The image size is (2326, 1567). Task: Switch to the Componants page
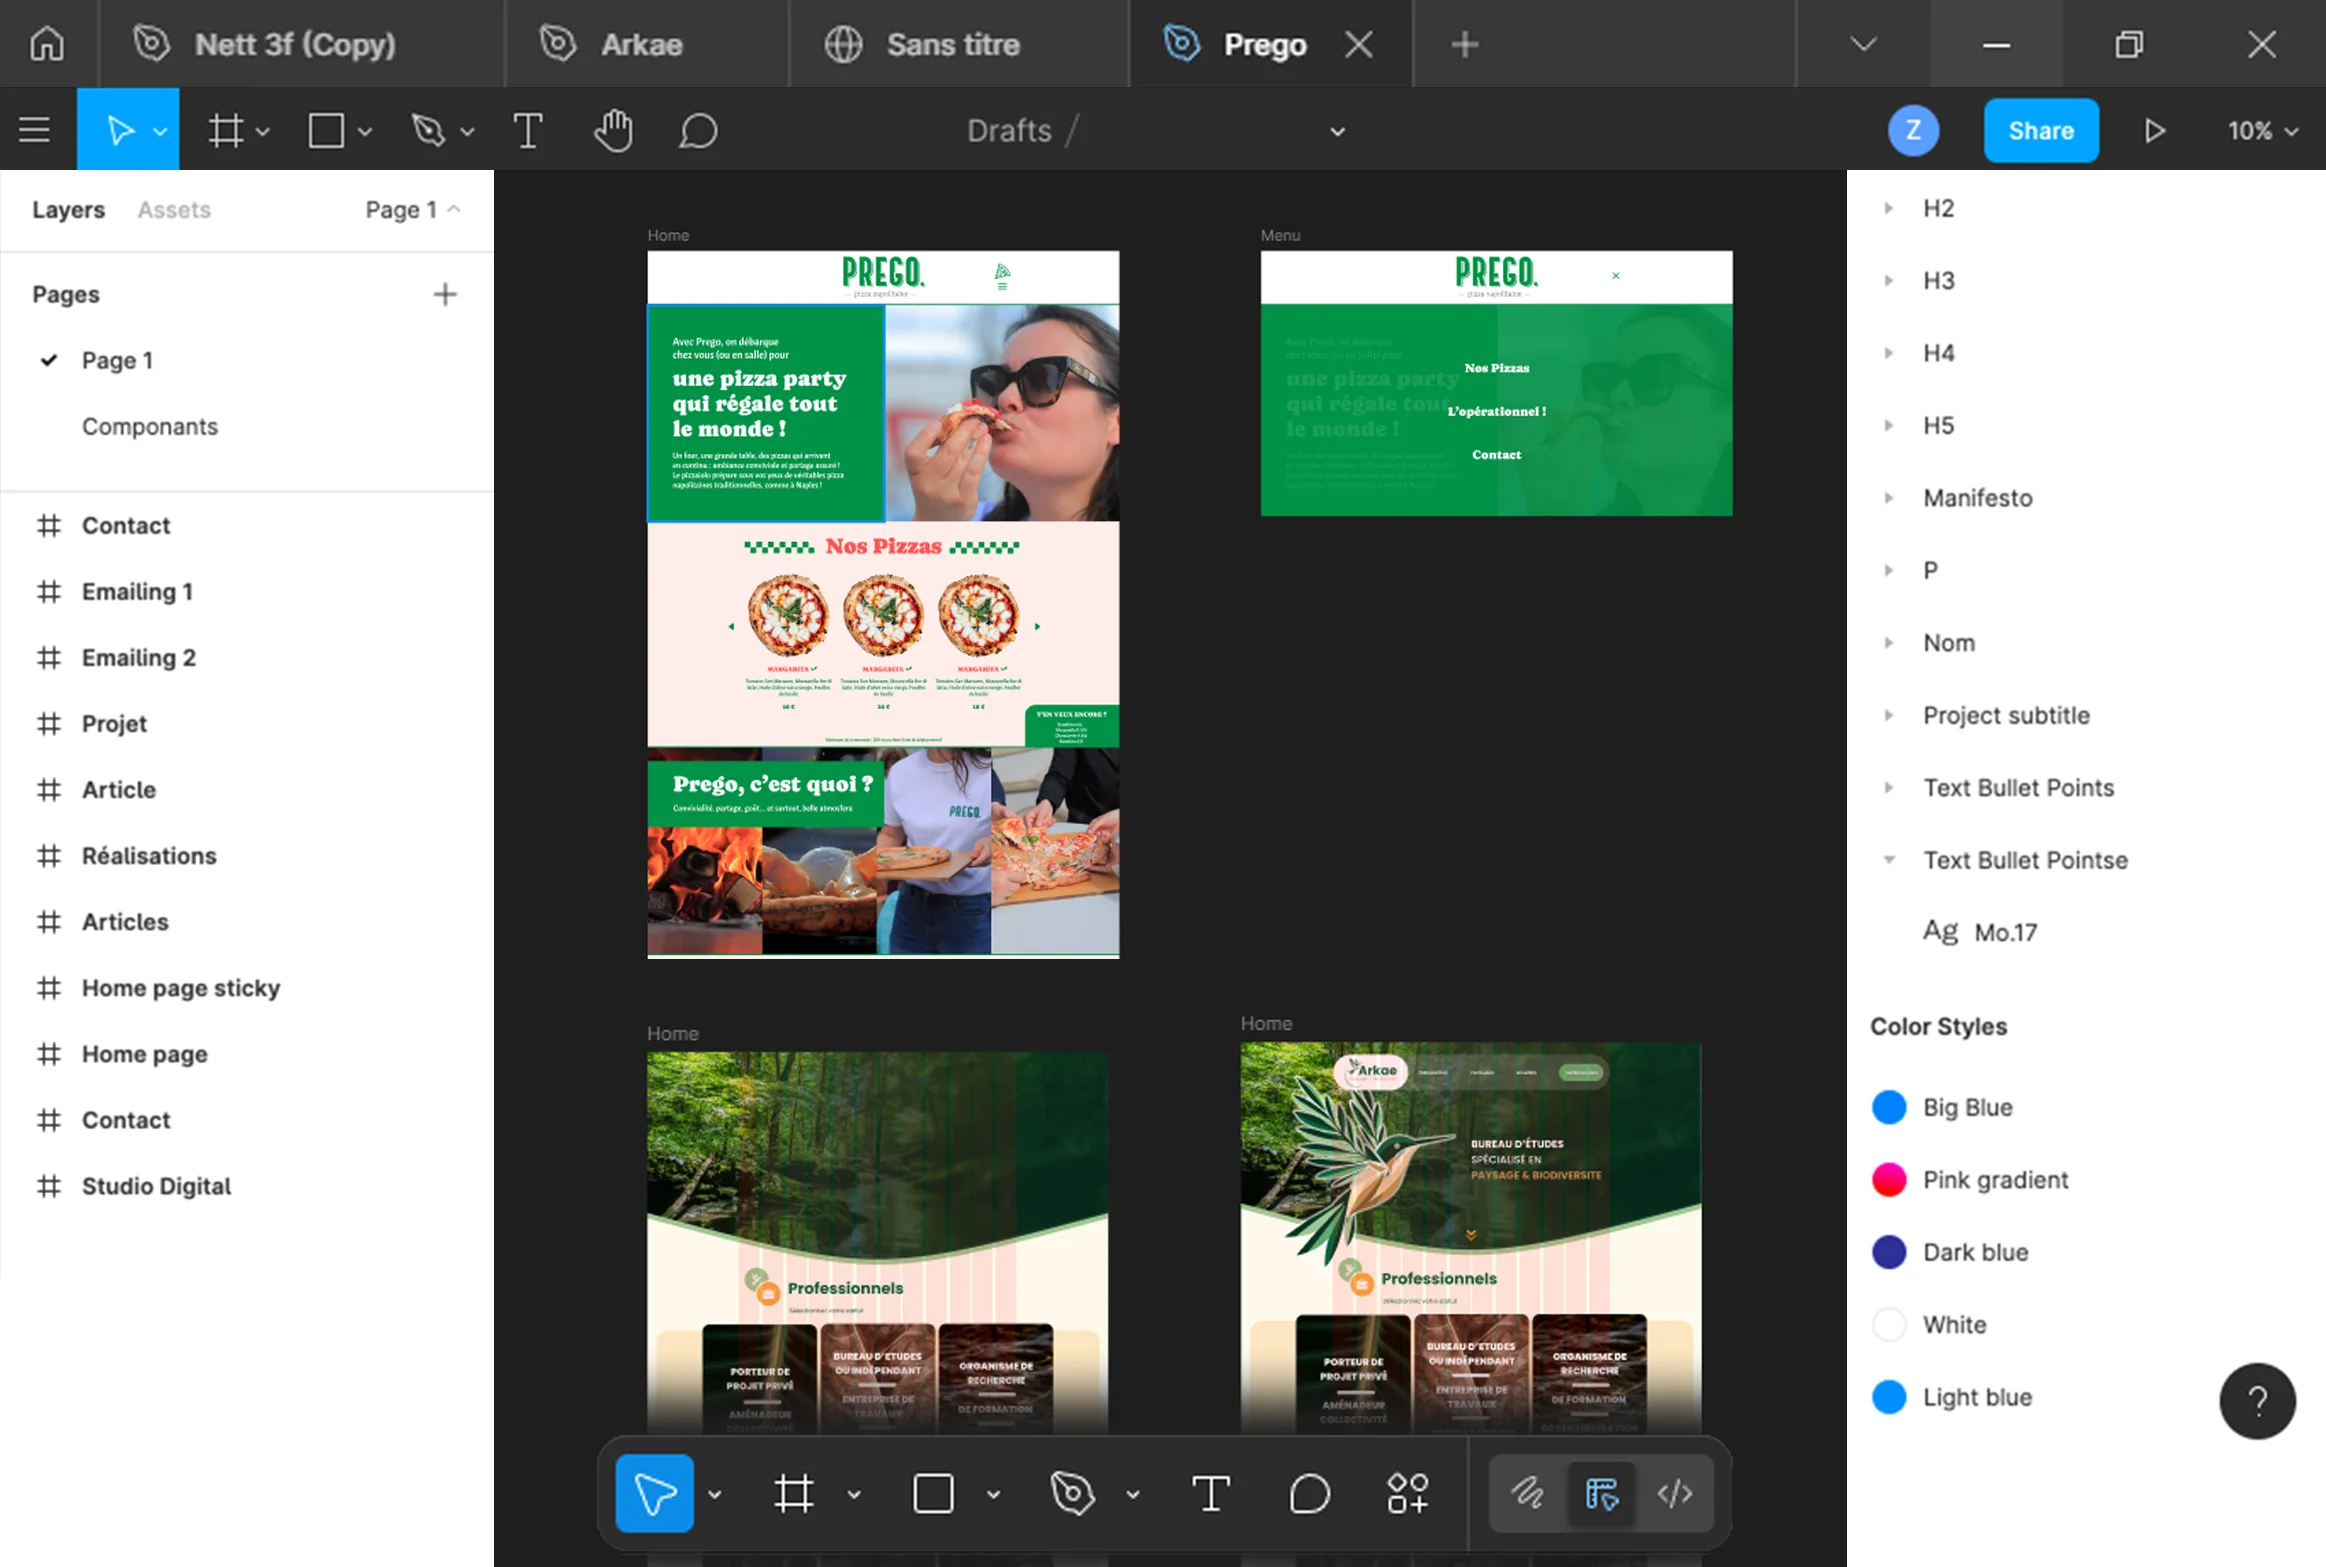(x=150, y=426)
